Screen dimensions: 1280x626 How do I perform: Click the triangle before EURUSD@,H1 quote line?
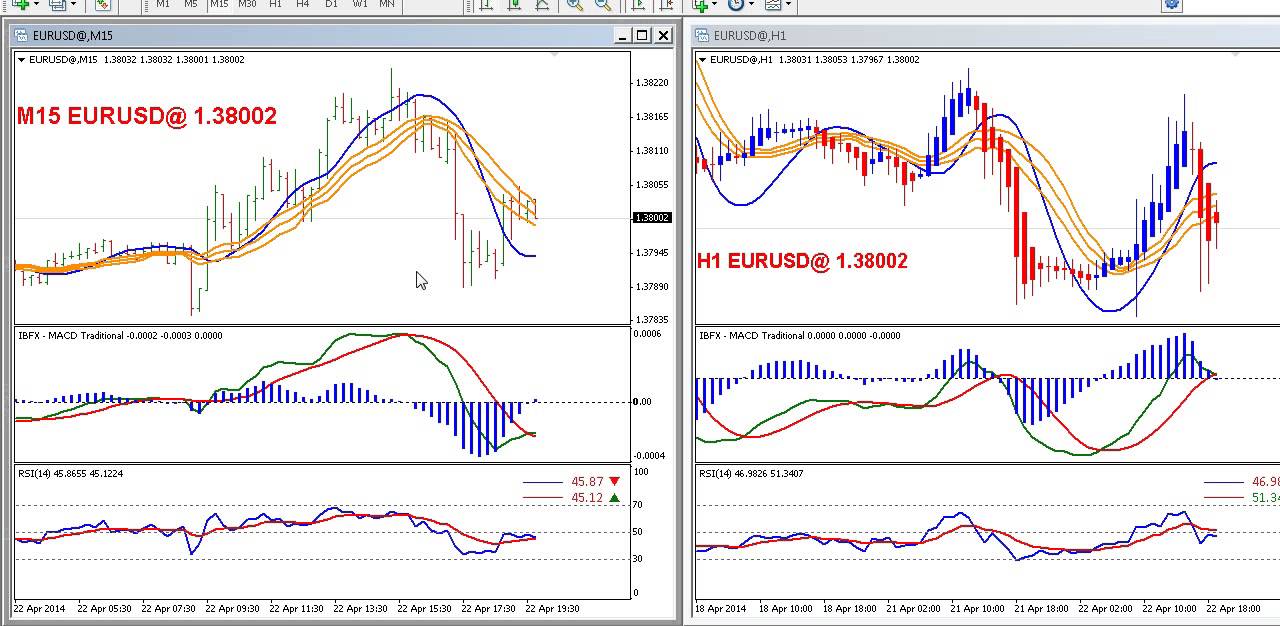click(703, 60)
